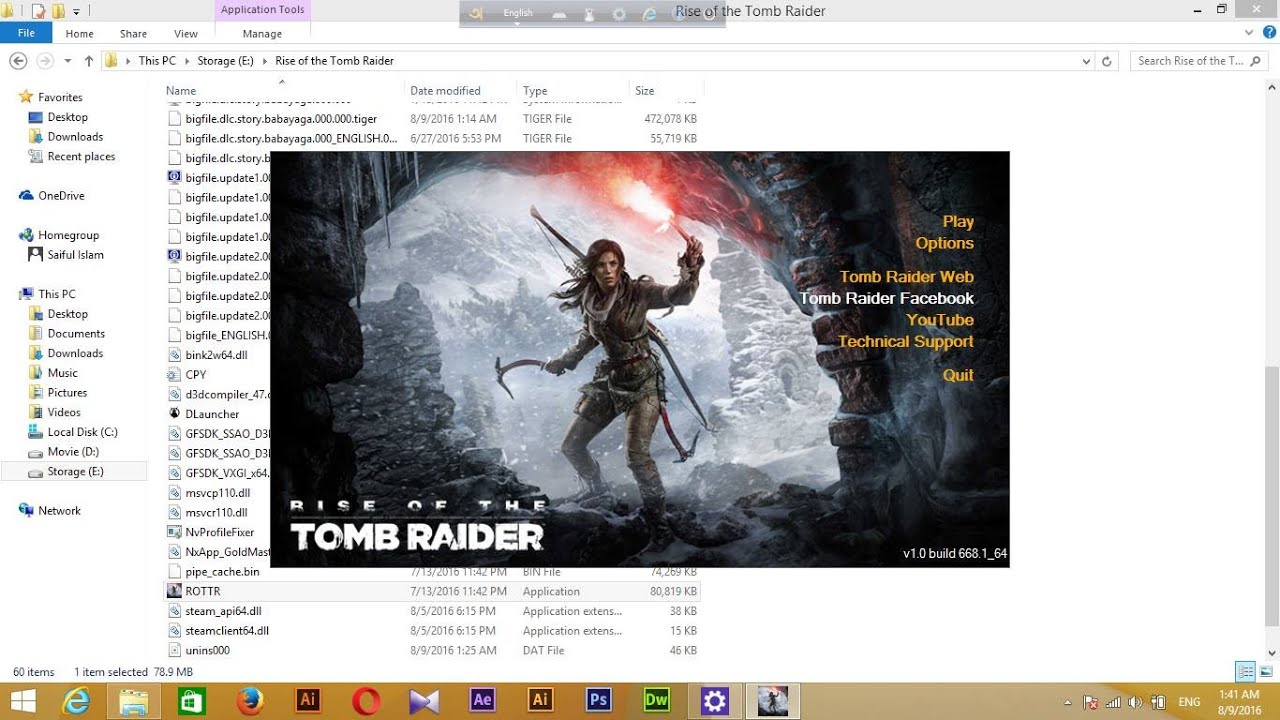Viewport: 1280px width, 720px height.
Task: Quit the Tomb Raider launcher
Action: pyautogui.click(x=958, y=375)
